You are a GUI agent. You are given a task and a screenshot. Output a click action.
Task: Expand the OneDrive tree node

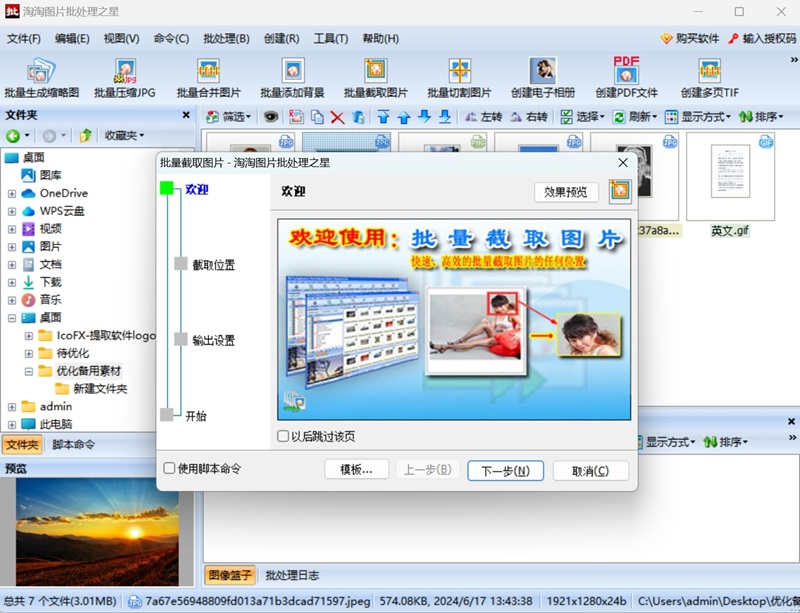click(12, 193)
